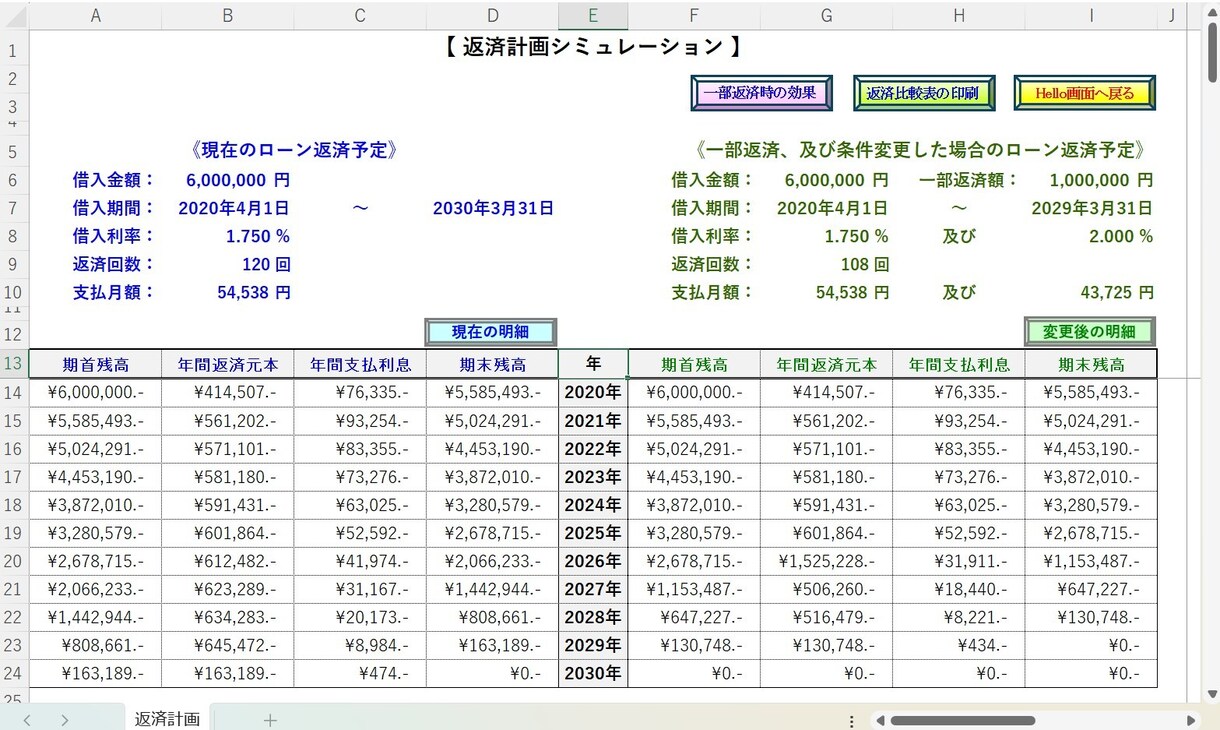Click the 2026年 year cell
The image size is (1220, 730).
click(x=593, y=561)
